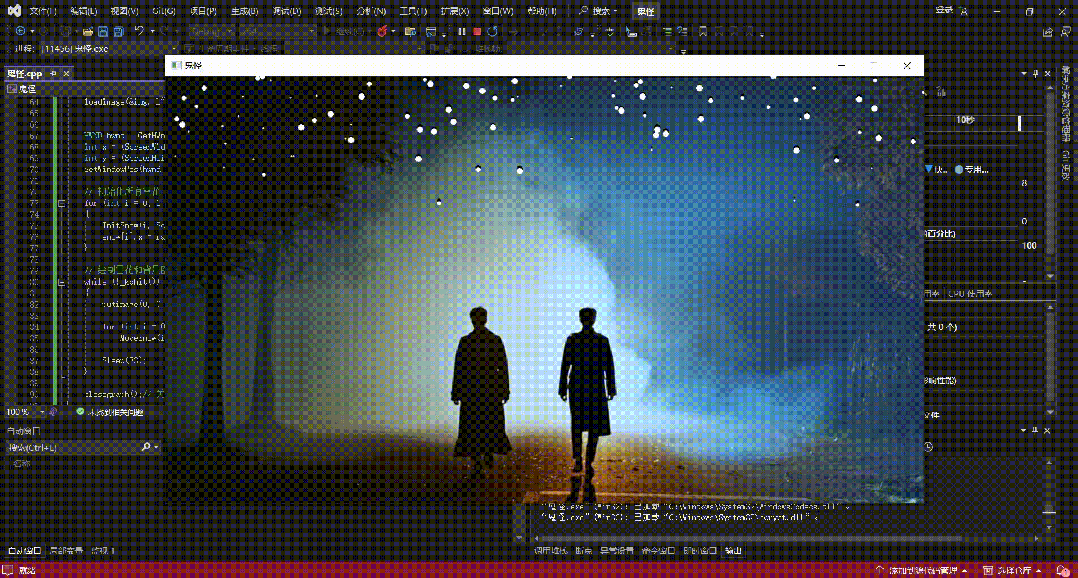The width and height of the screenshot is (1078, 578).
Task: Click the magnifier icon in auto window search
Action: click(x=146, y=447)
